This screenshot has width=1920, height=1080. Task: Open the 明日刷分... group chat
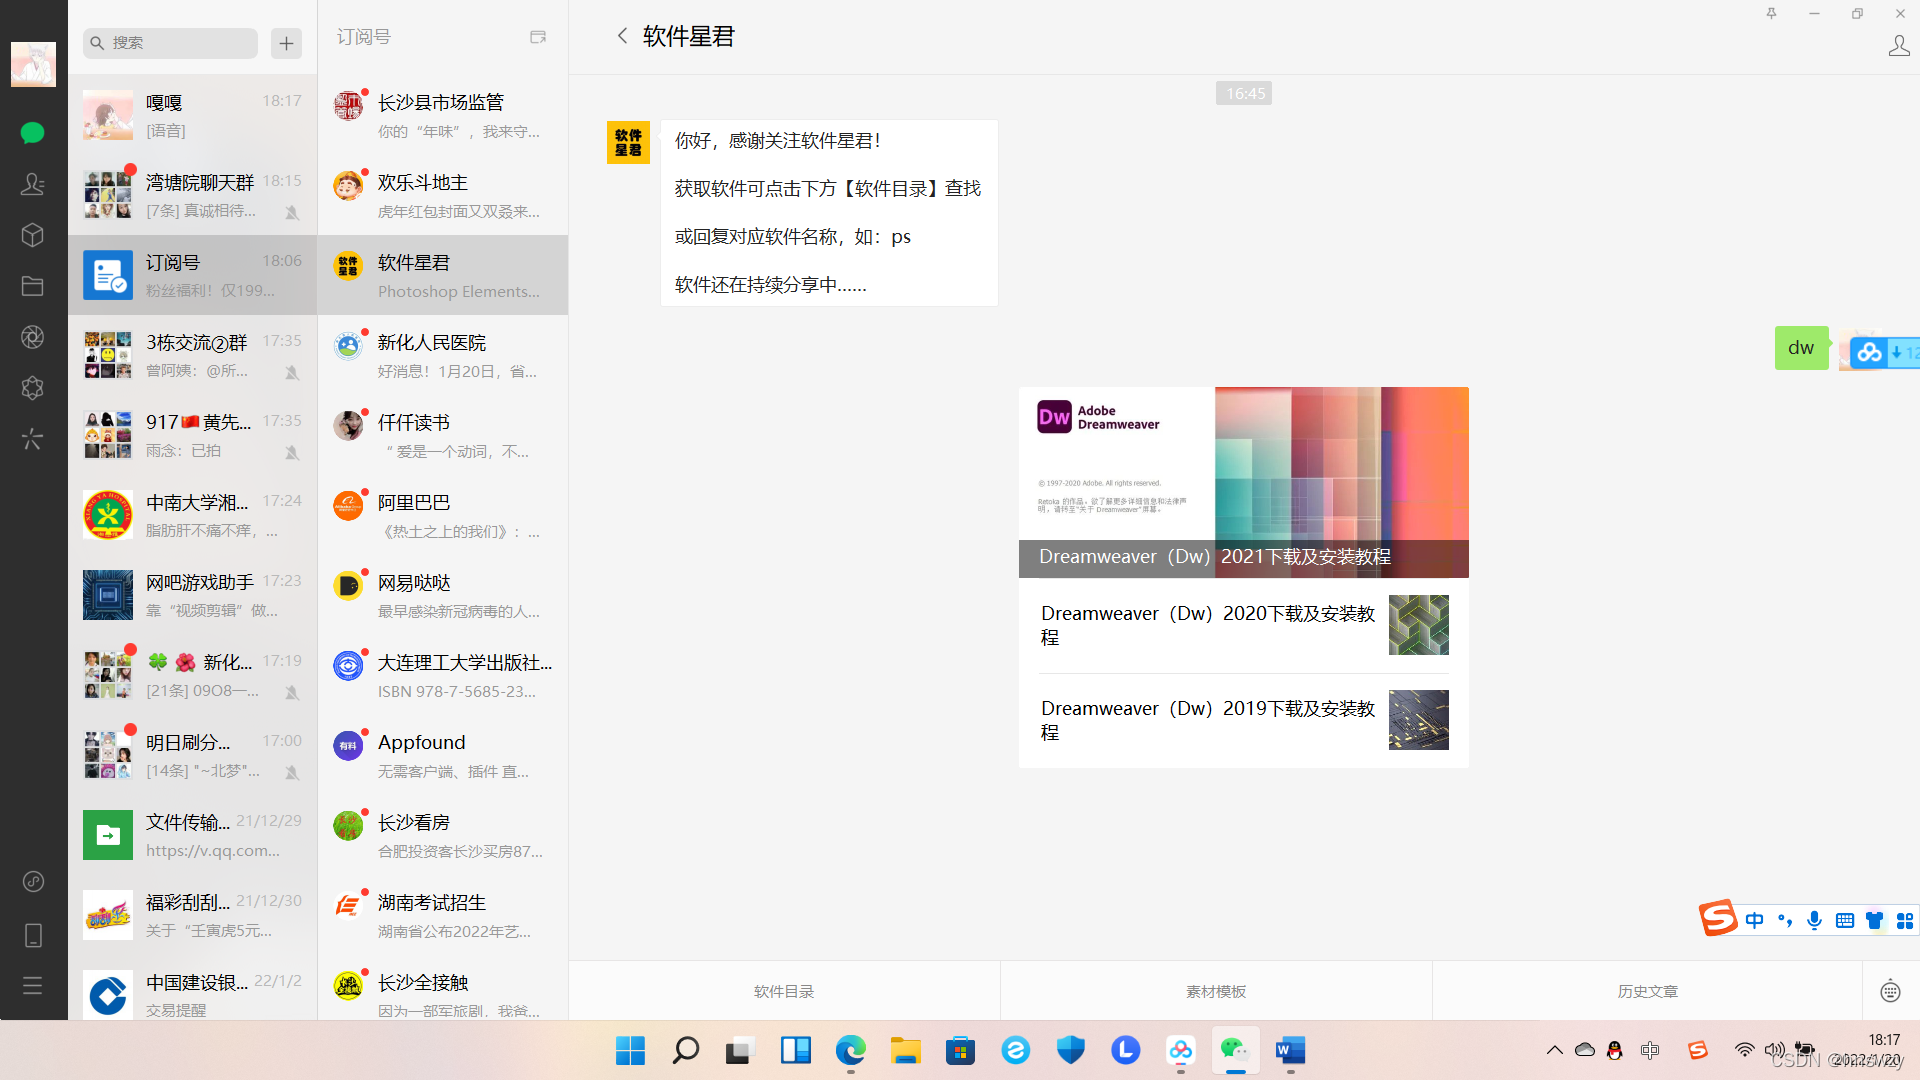193,755
